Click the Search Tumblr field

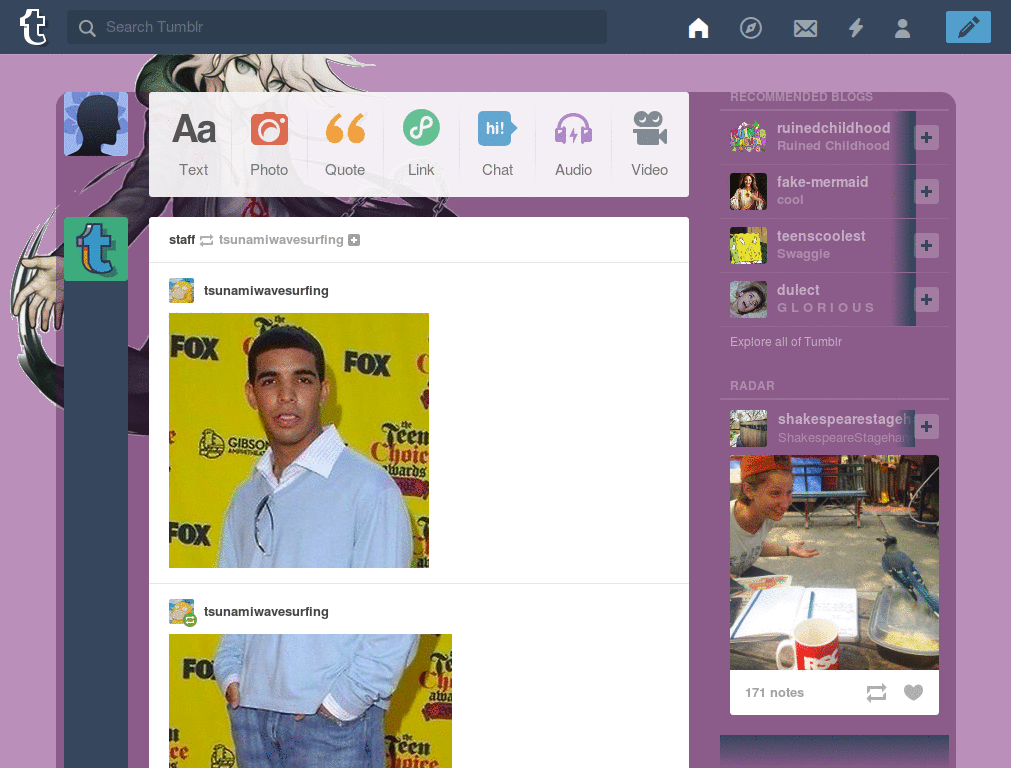point(337,27)
